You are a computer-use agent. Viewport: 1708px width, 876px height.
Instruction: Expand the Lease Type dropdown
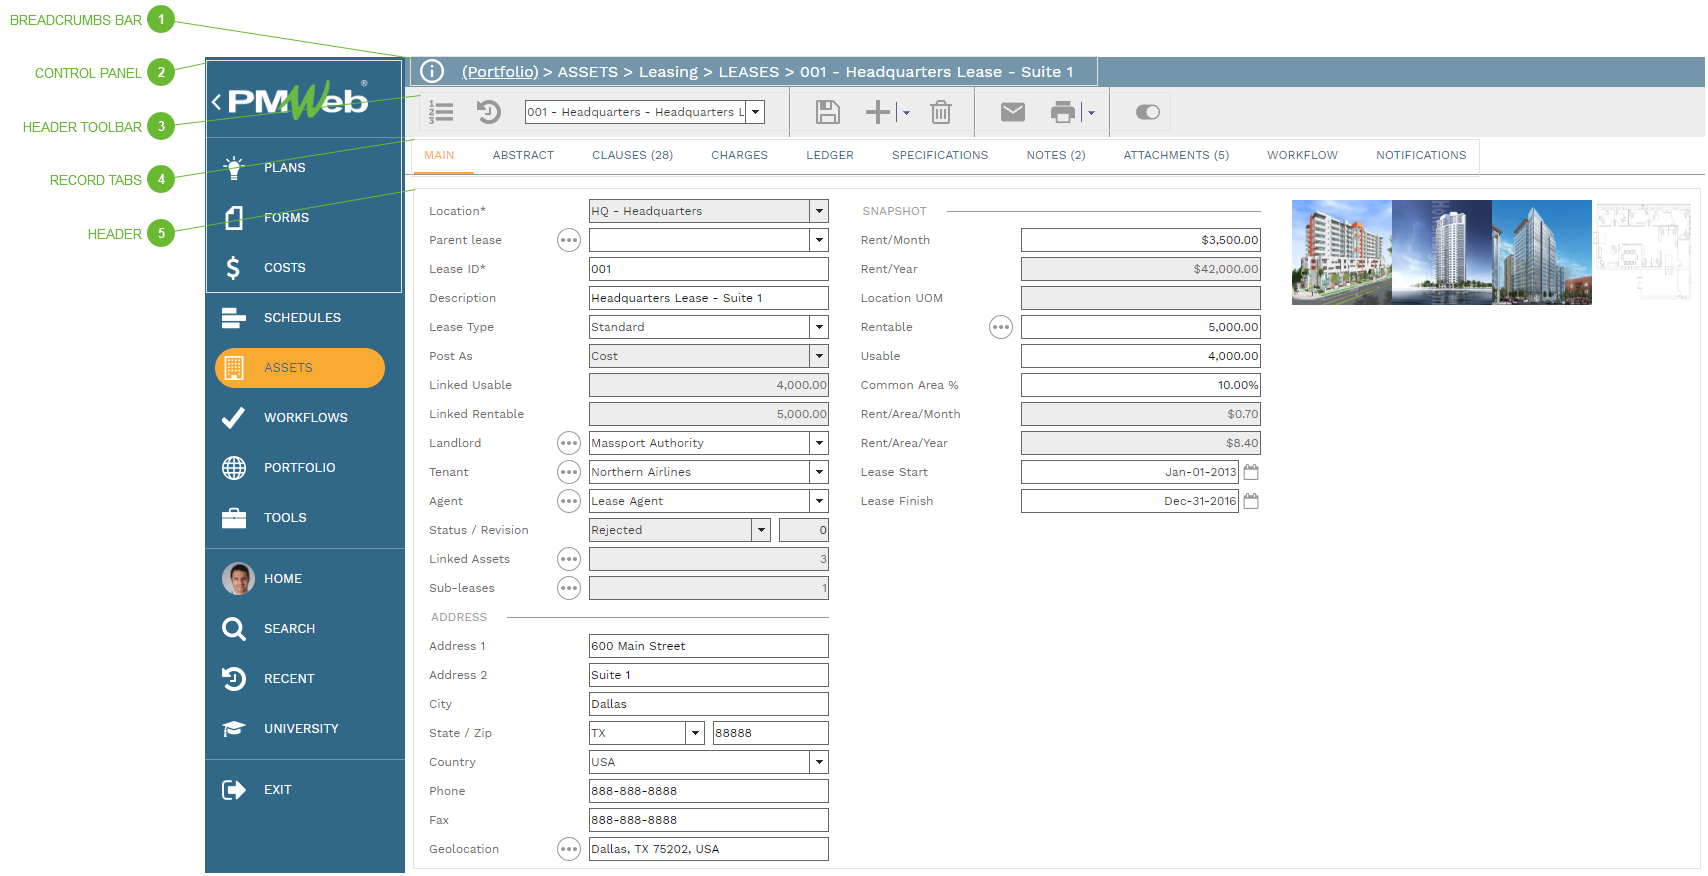819,327
